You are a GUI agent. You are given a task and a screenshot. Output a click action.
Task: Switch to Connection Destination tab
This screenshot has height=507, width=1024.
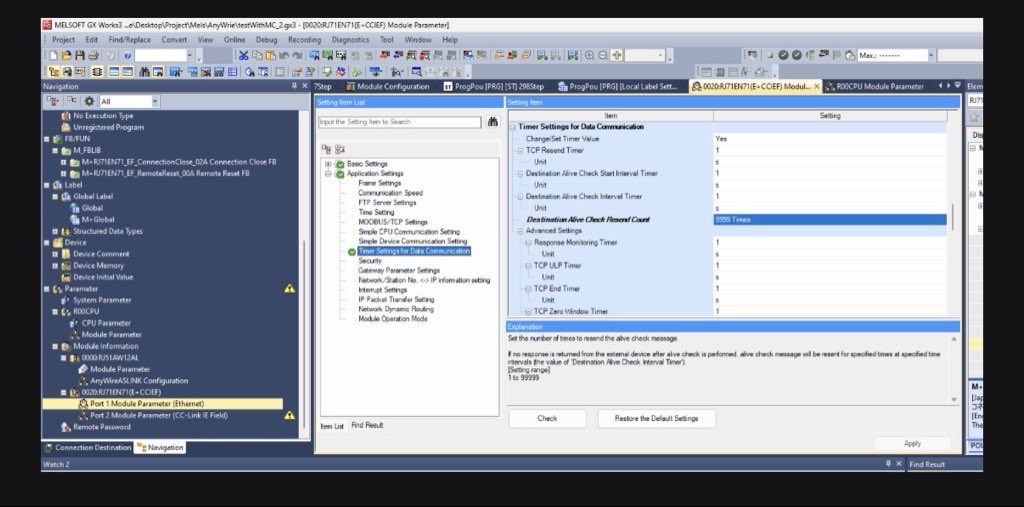tap(88, 448)
